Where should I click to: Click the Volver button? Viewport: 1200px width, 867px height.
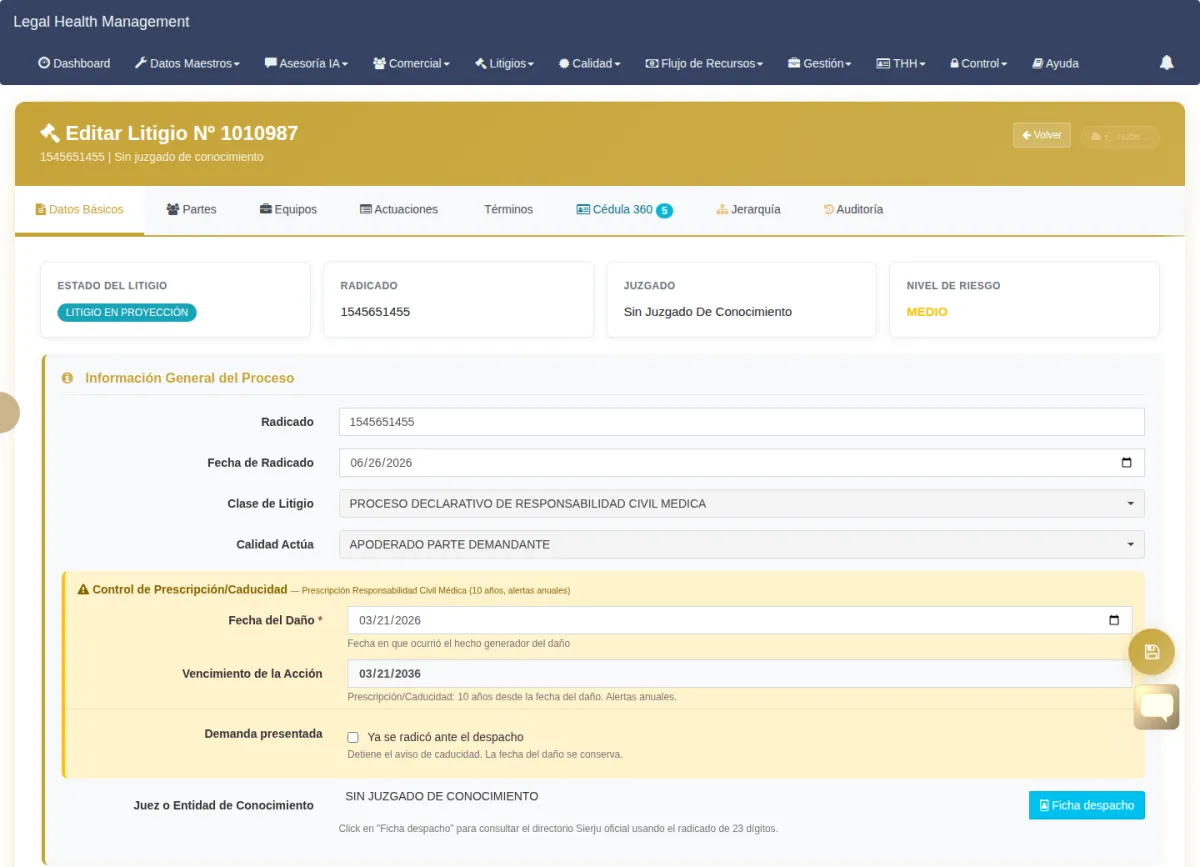coord(1042,135)
